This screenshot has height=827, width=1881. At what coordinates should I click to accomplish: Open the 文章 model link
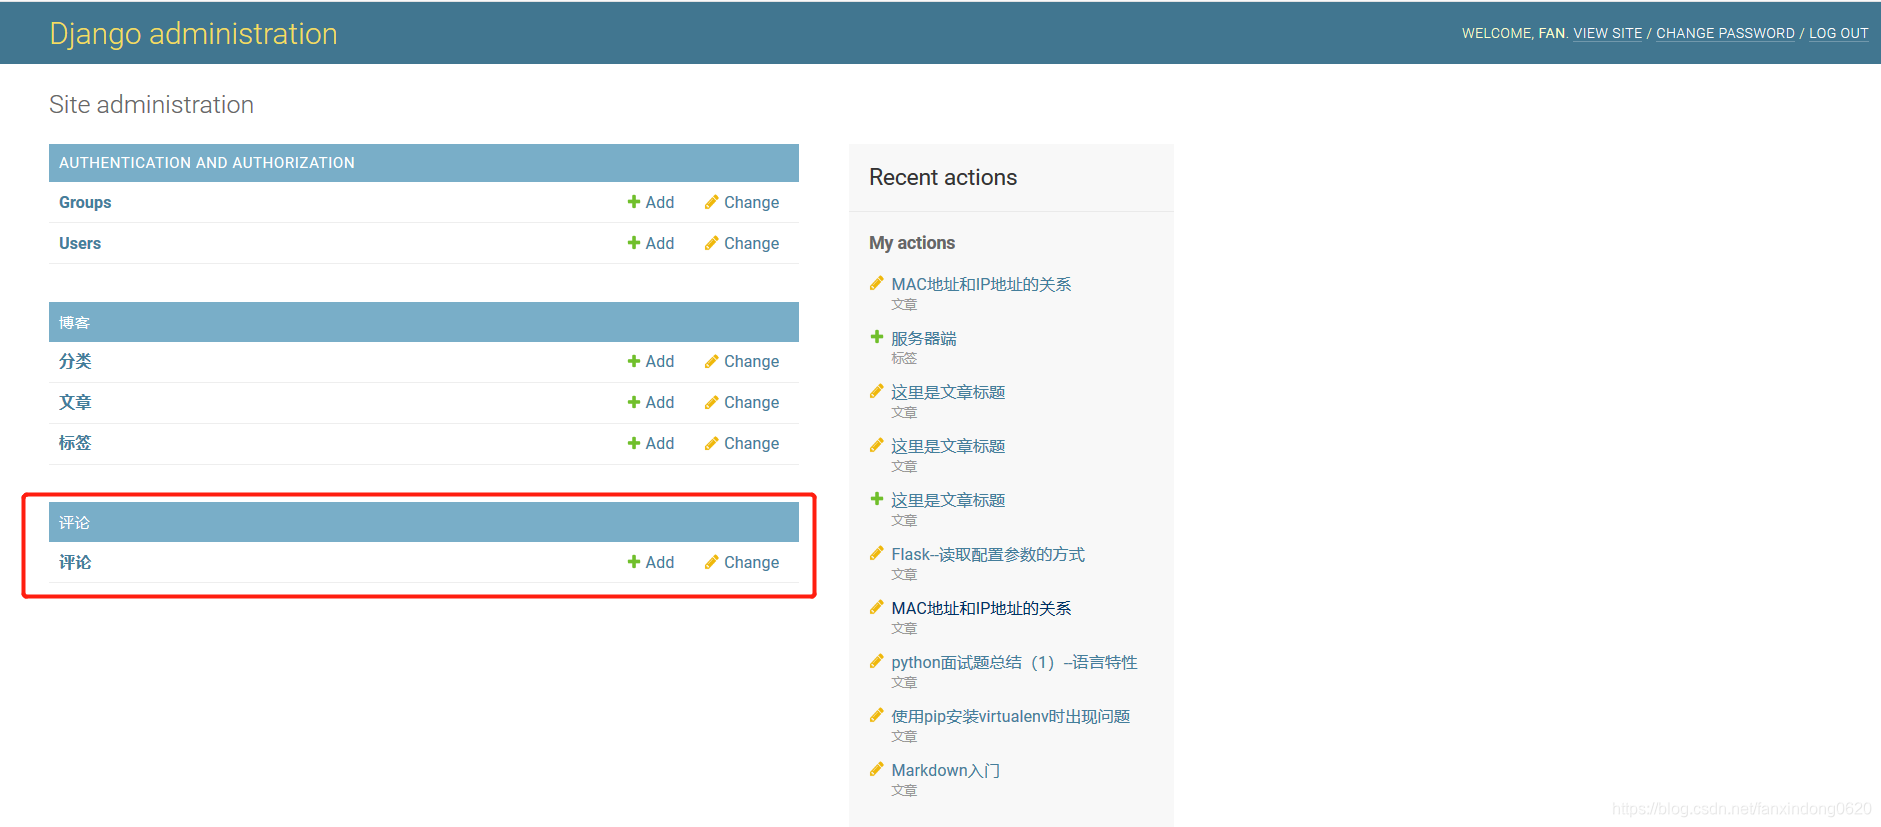[x=75, y=402]
